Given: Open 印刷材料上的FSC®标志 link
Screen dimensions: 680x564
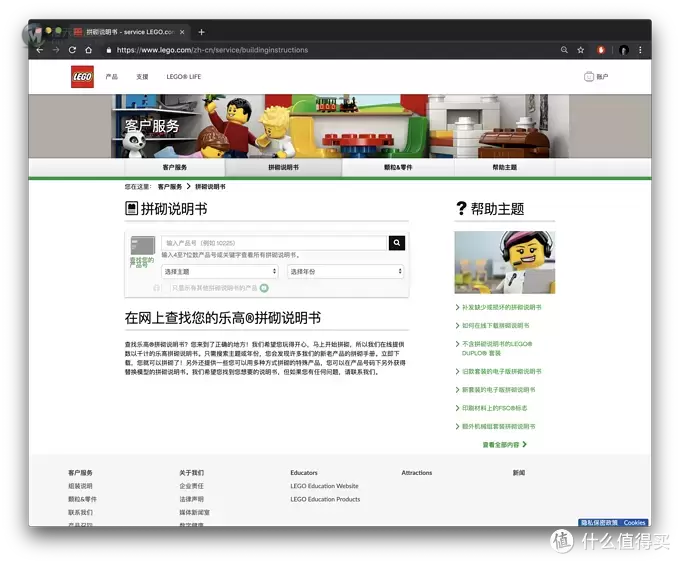Looking at the screenshot, I should pos(495,408).
